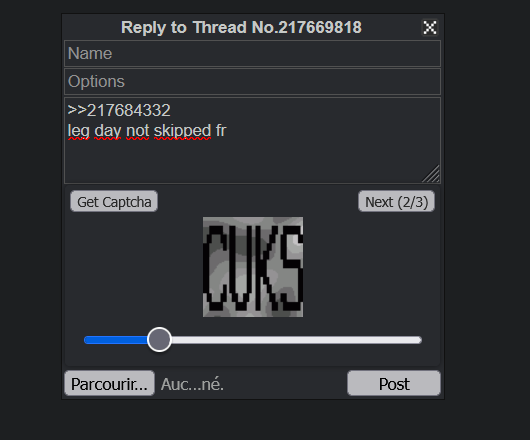Click the underlined word skipped
The image size is (530, 440).
point(183,131)
